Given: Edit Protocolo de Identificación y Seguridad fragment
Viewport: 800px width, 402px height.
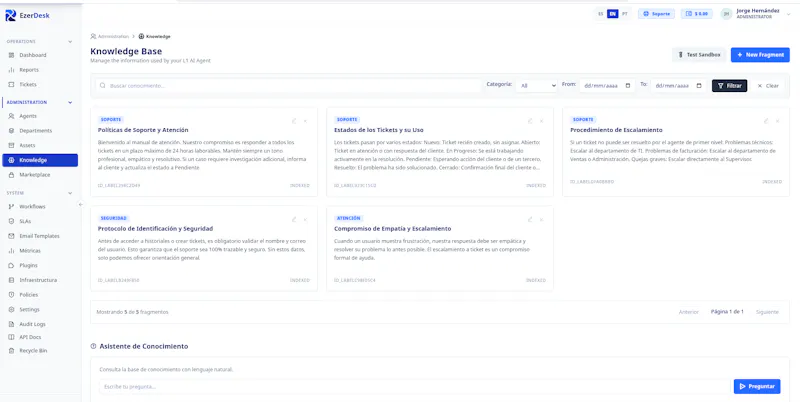Looking at the screenshot, I should (294, 219).
